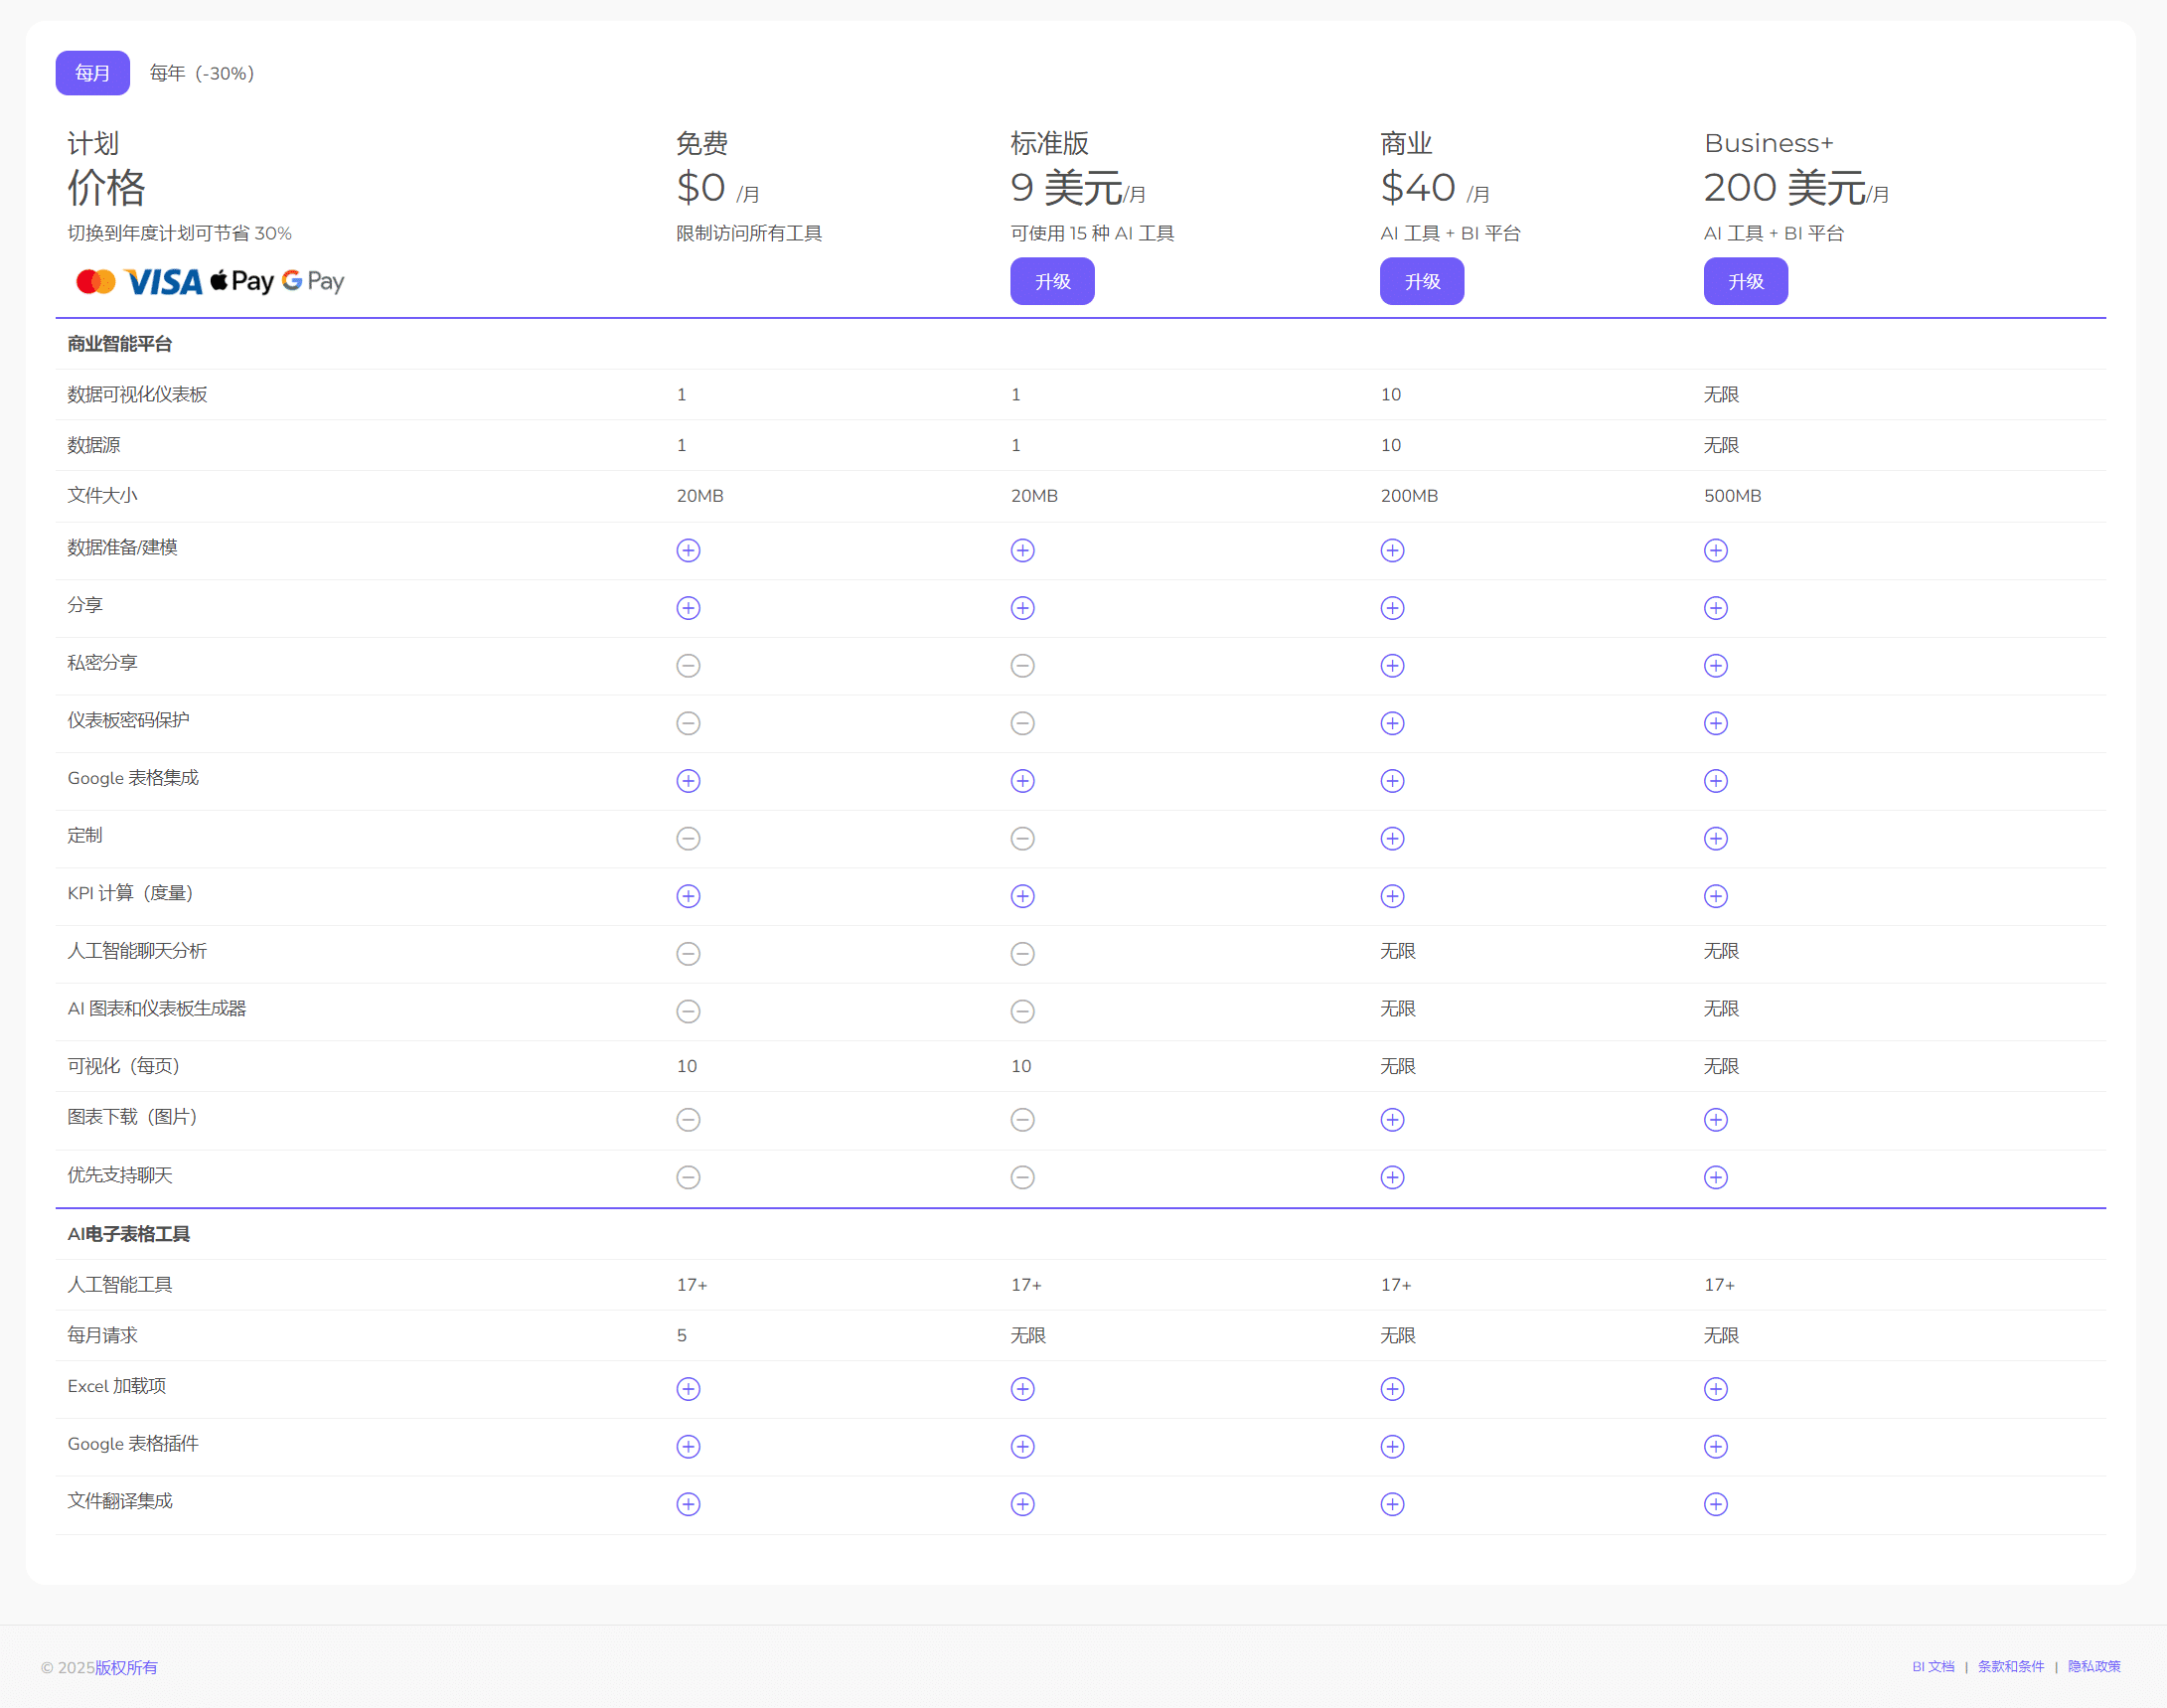The image size is (2167, 1708).
Task: Open the 隐私政策 footer link
Action: pos(2093,1666)
